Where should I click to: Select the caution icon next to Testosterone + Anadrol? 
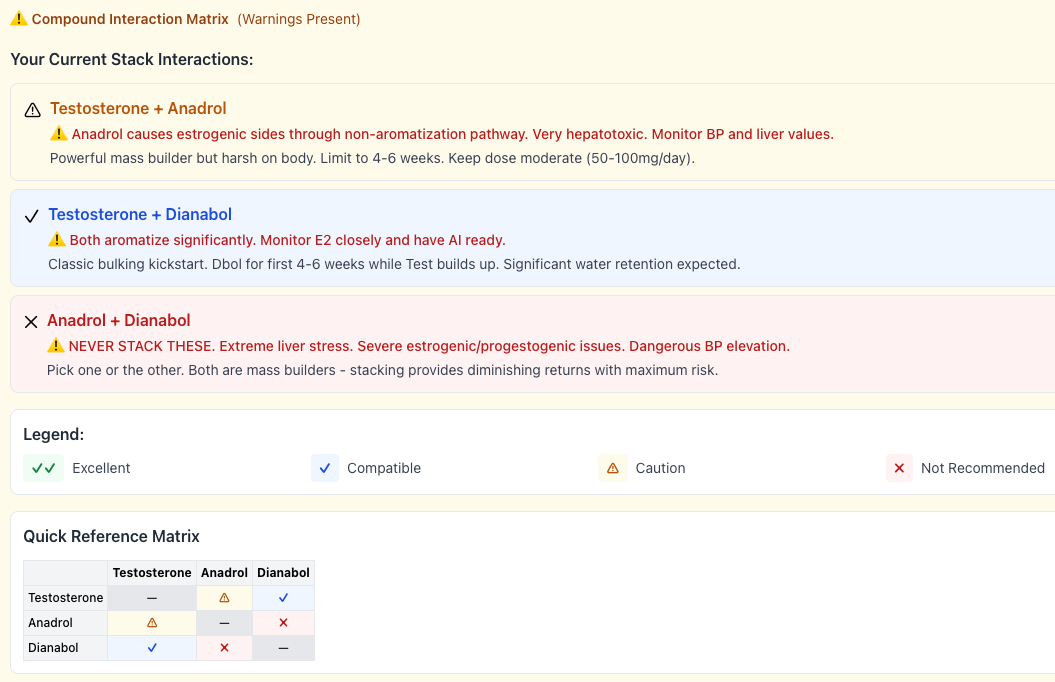tap(30, 108)
